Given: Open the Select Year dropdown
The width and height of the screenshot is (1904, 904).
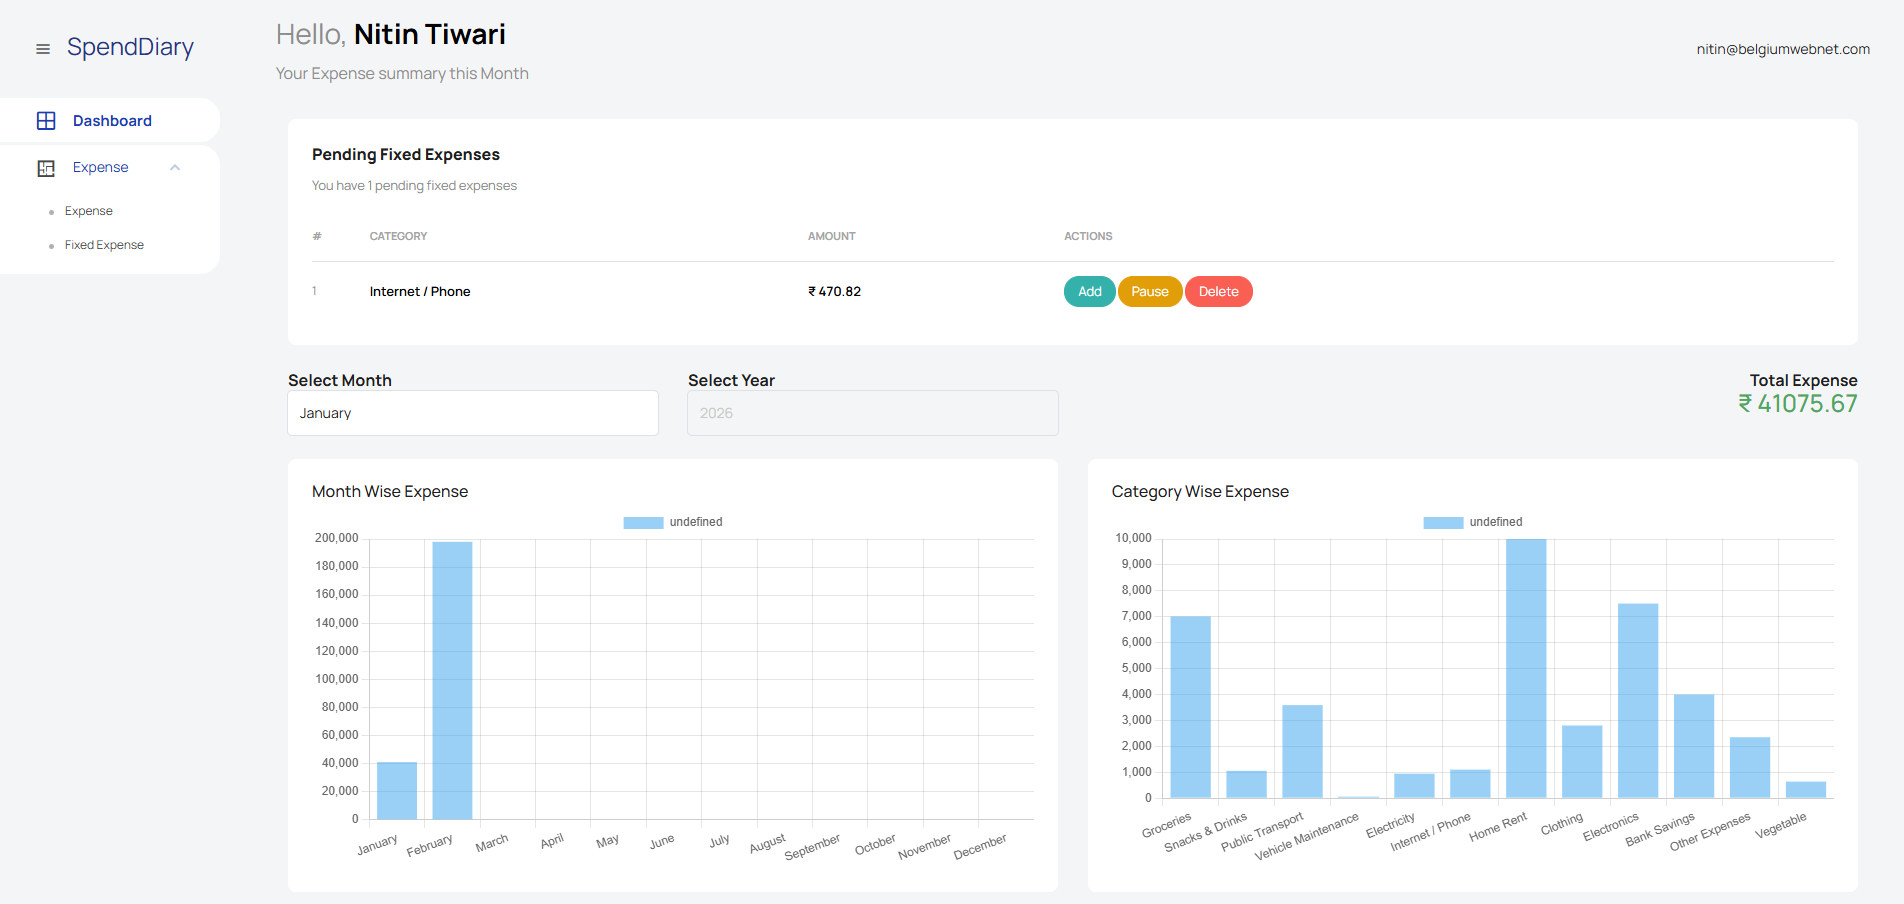Looking at the screenshot, I should click(872, 413).
